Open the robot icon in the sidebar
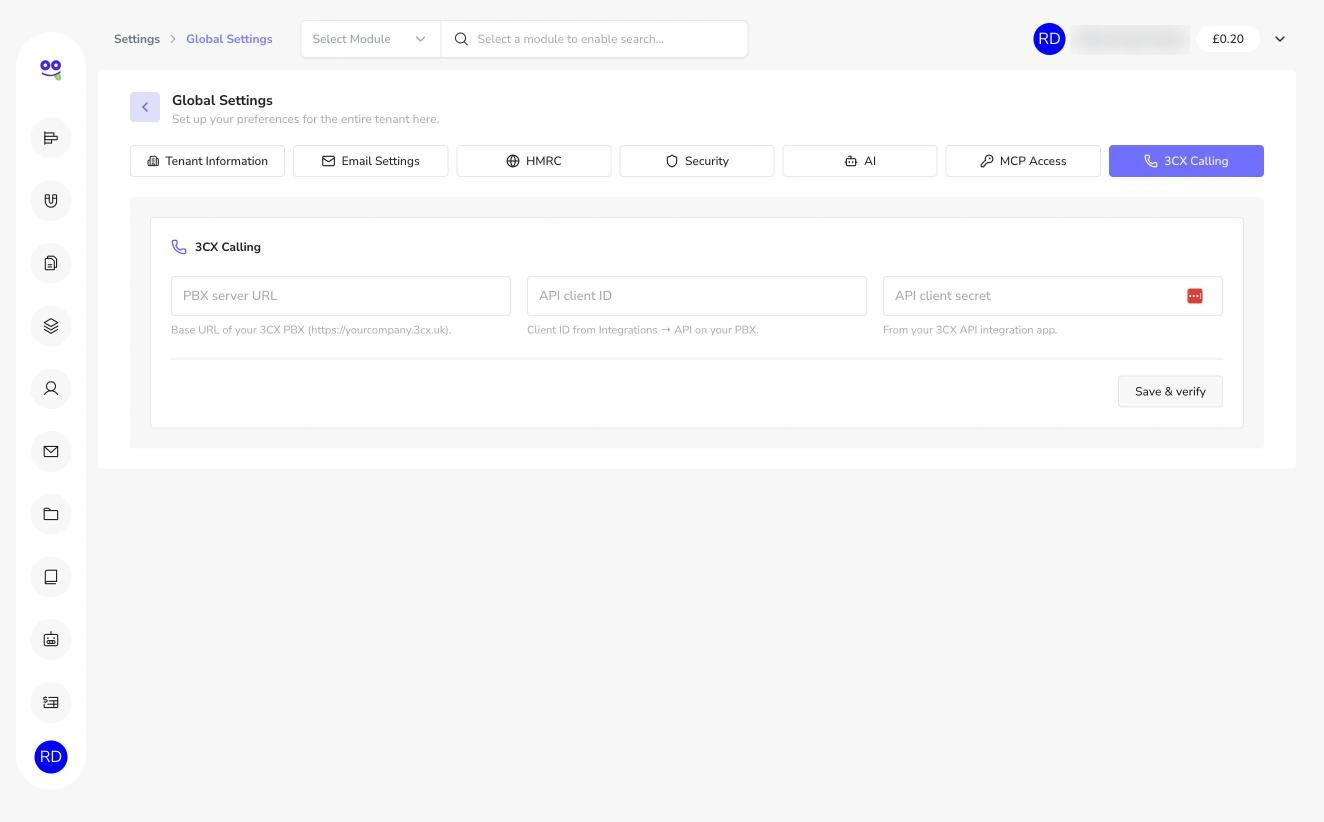Viewport: 1324px width, 822px height. [51, 639]
